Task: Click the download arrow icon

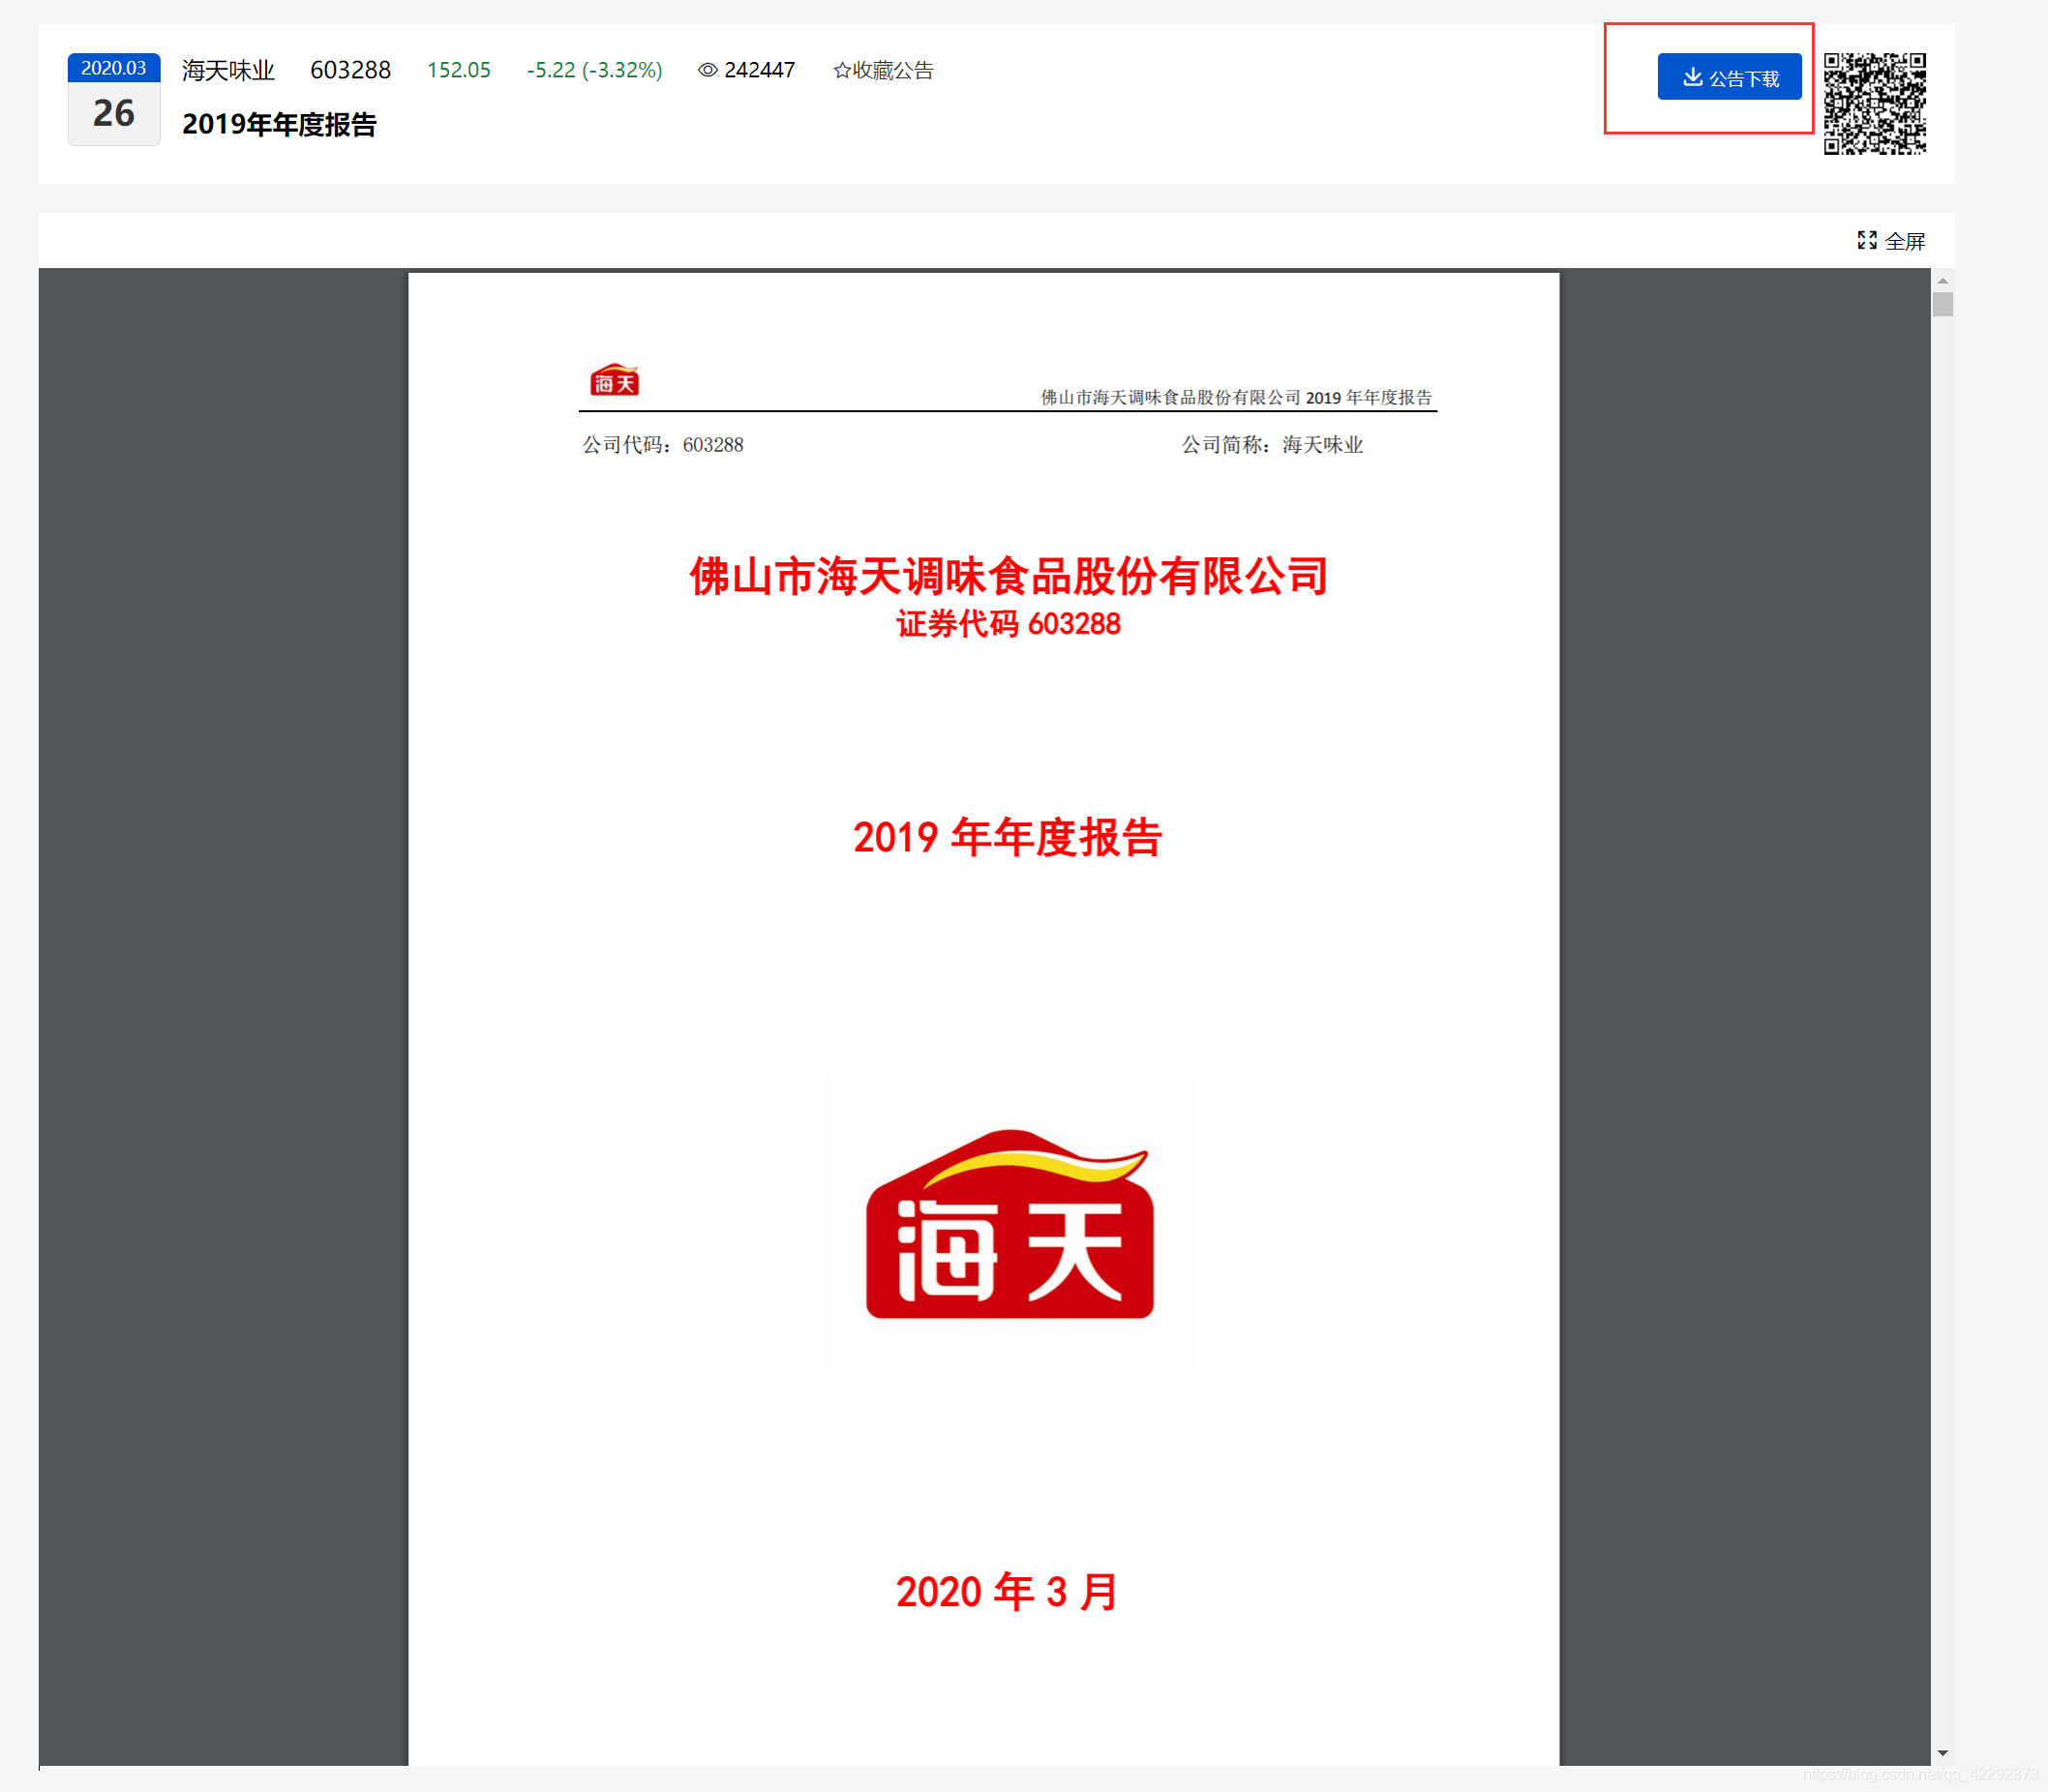Action: coord(1692,77)
